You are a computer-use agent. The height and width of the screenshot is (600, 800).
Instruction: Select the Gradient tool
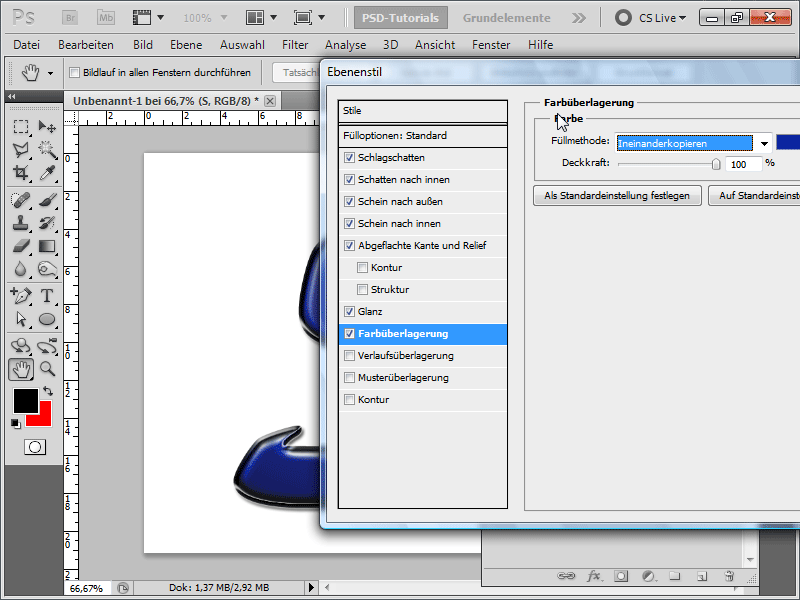coord(47,246)
